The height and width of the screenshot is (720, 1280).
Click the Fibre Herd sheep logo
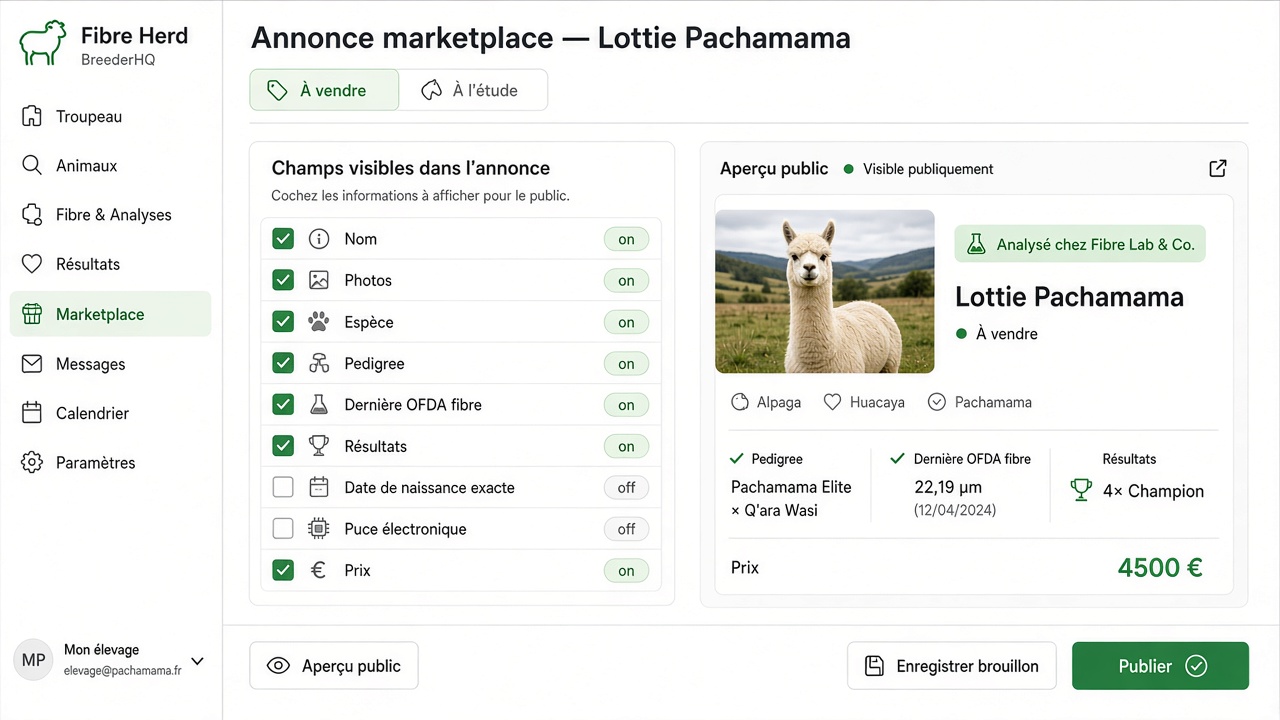[43, 44]
